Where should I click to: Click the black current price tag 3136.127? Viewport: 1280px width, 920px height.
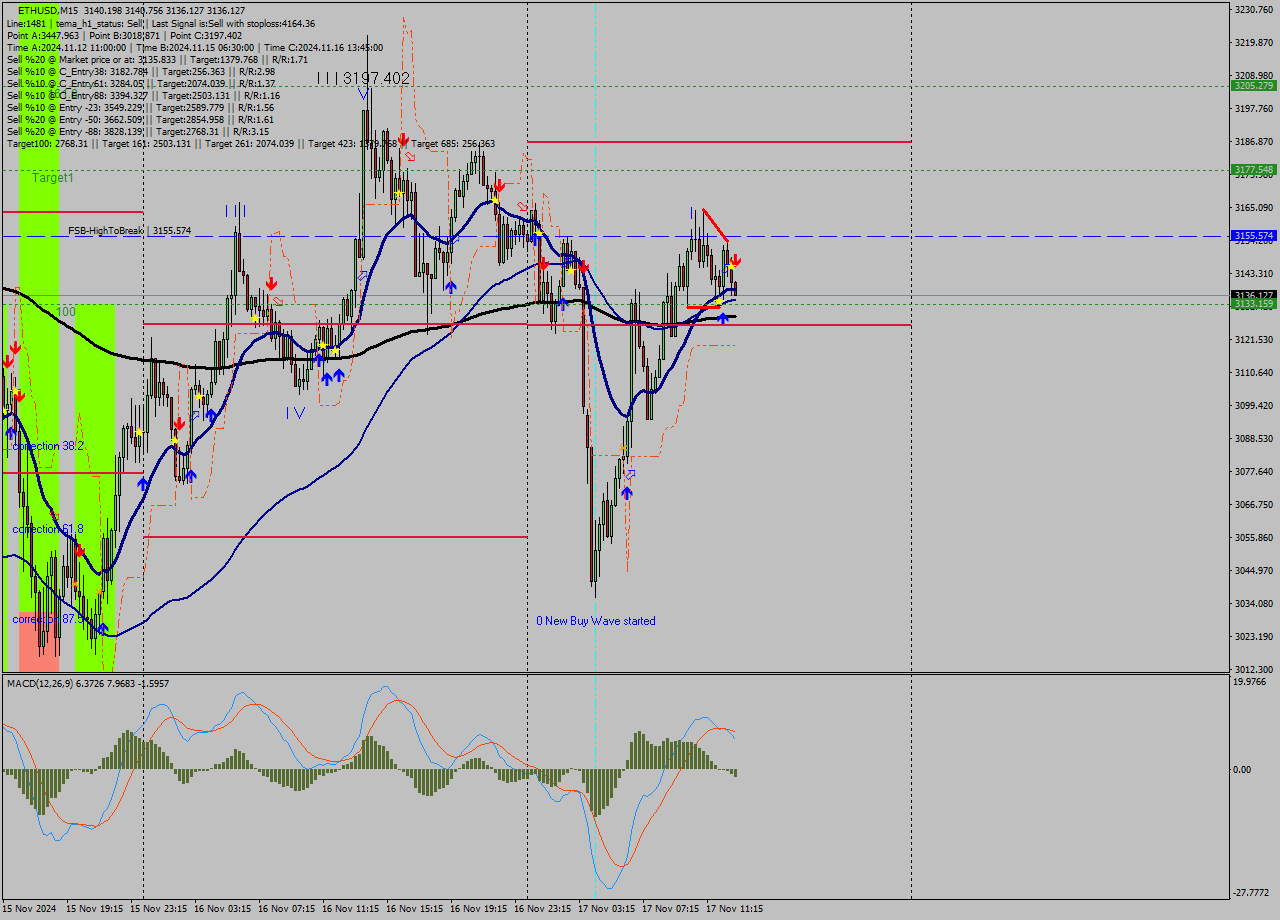[1254, 295]
